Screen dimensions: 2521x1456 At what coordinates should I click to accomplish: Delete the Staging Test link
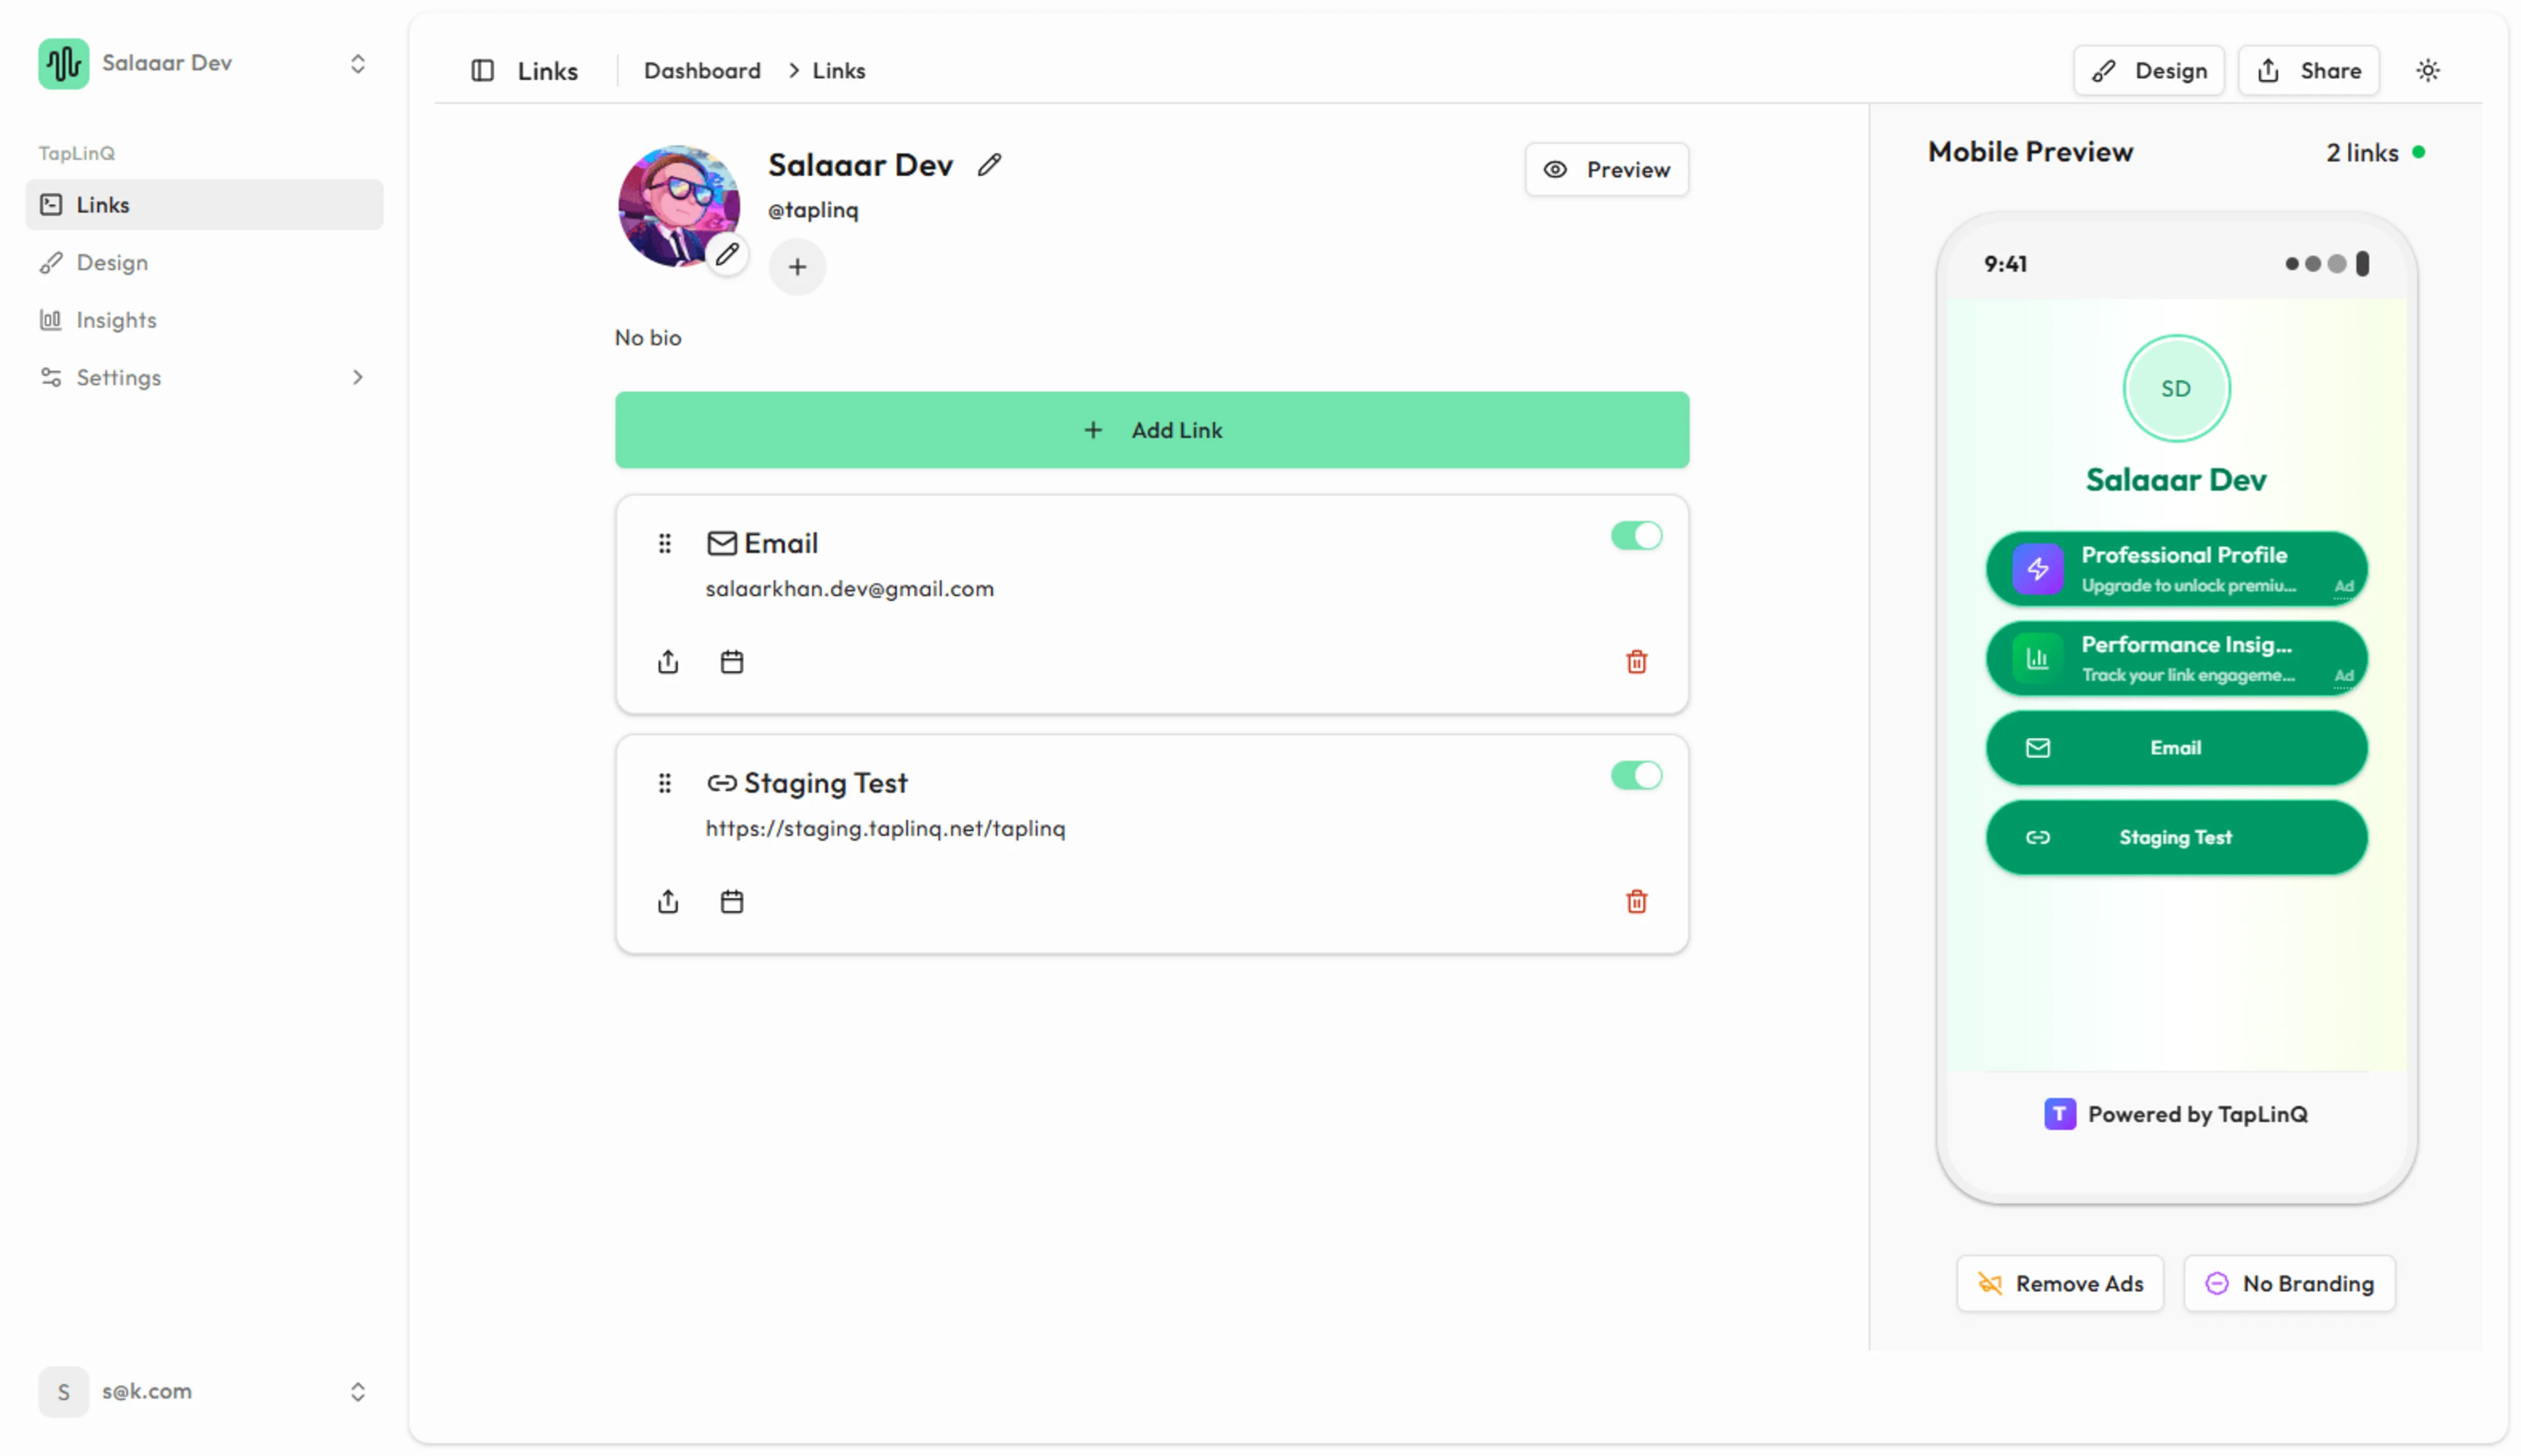click(1636, 902)
